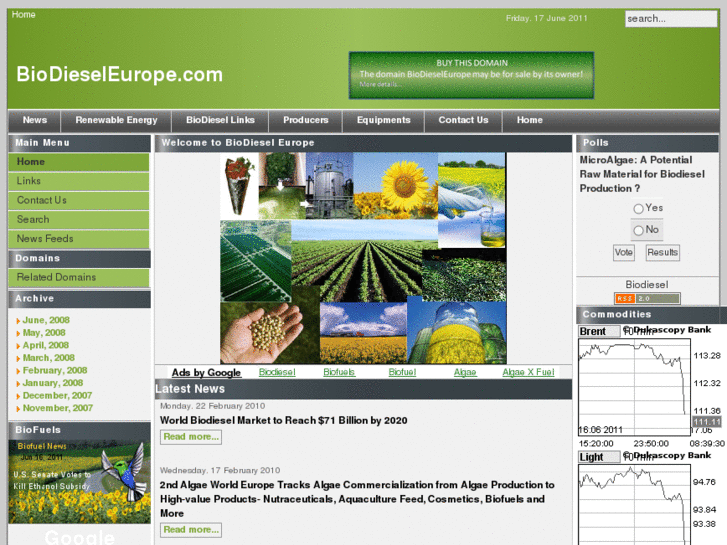Focus the search input field
The width and height of the screenshot is (727, 545).
click(x=671, y=19)
